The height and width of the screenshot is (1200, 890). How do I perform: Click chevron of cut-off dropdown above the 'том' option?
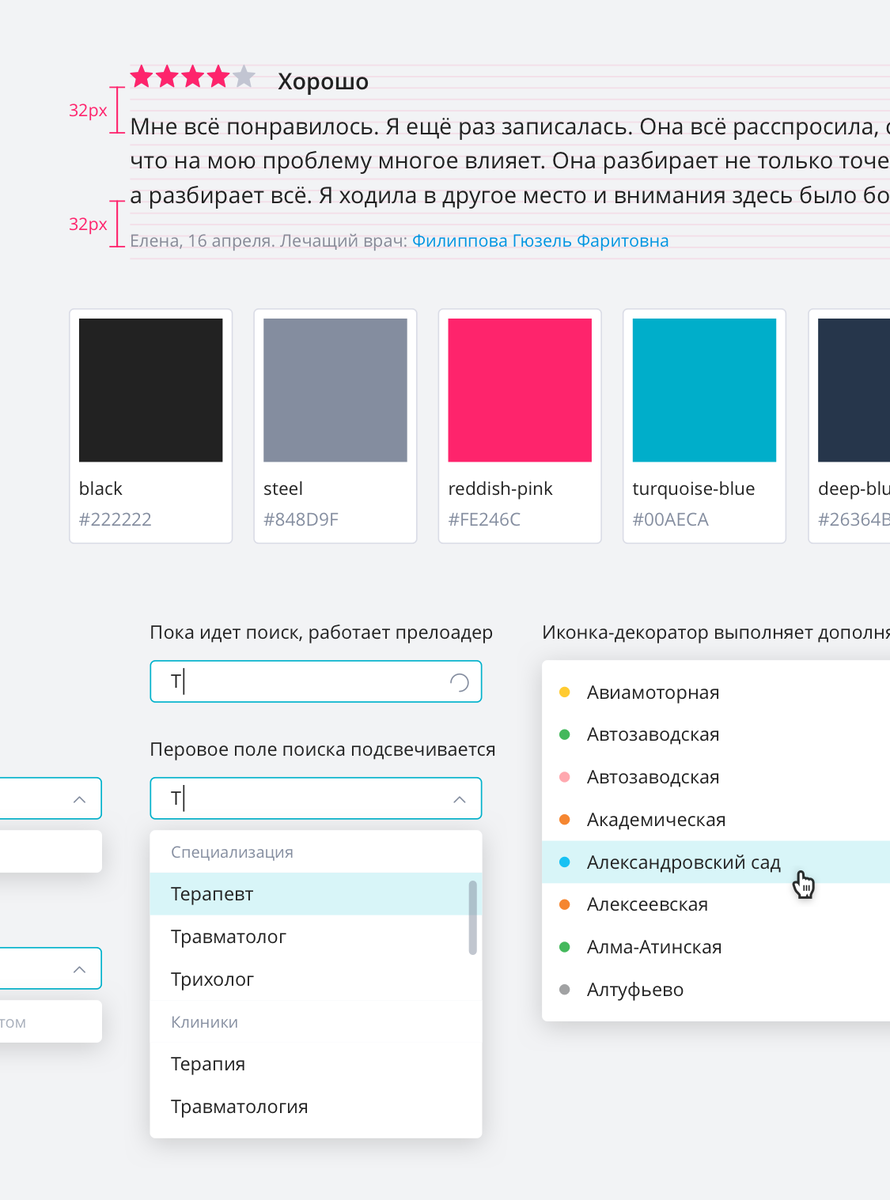[x=80, y=969]
